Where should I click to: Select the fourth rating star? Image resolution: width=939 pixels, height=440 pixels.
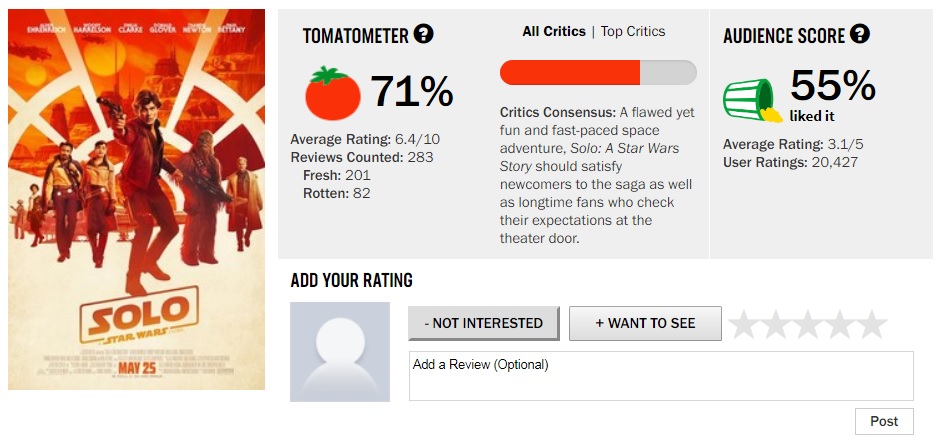point(840,324)
